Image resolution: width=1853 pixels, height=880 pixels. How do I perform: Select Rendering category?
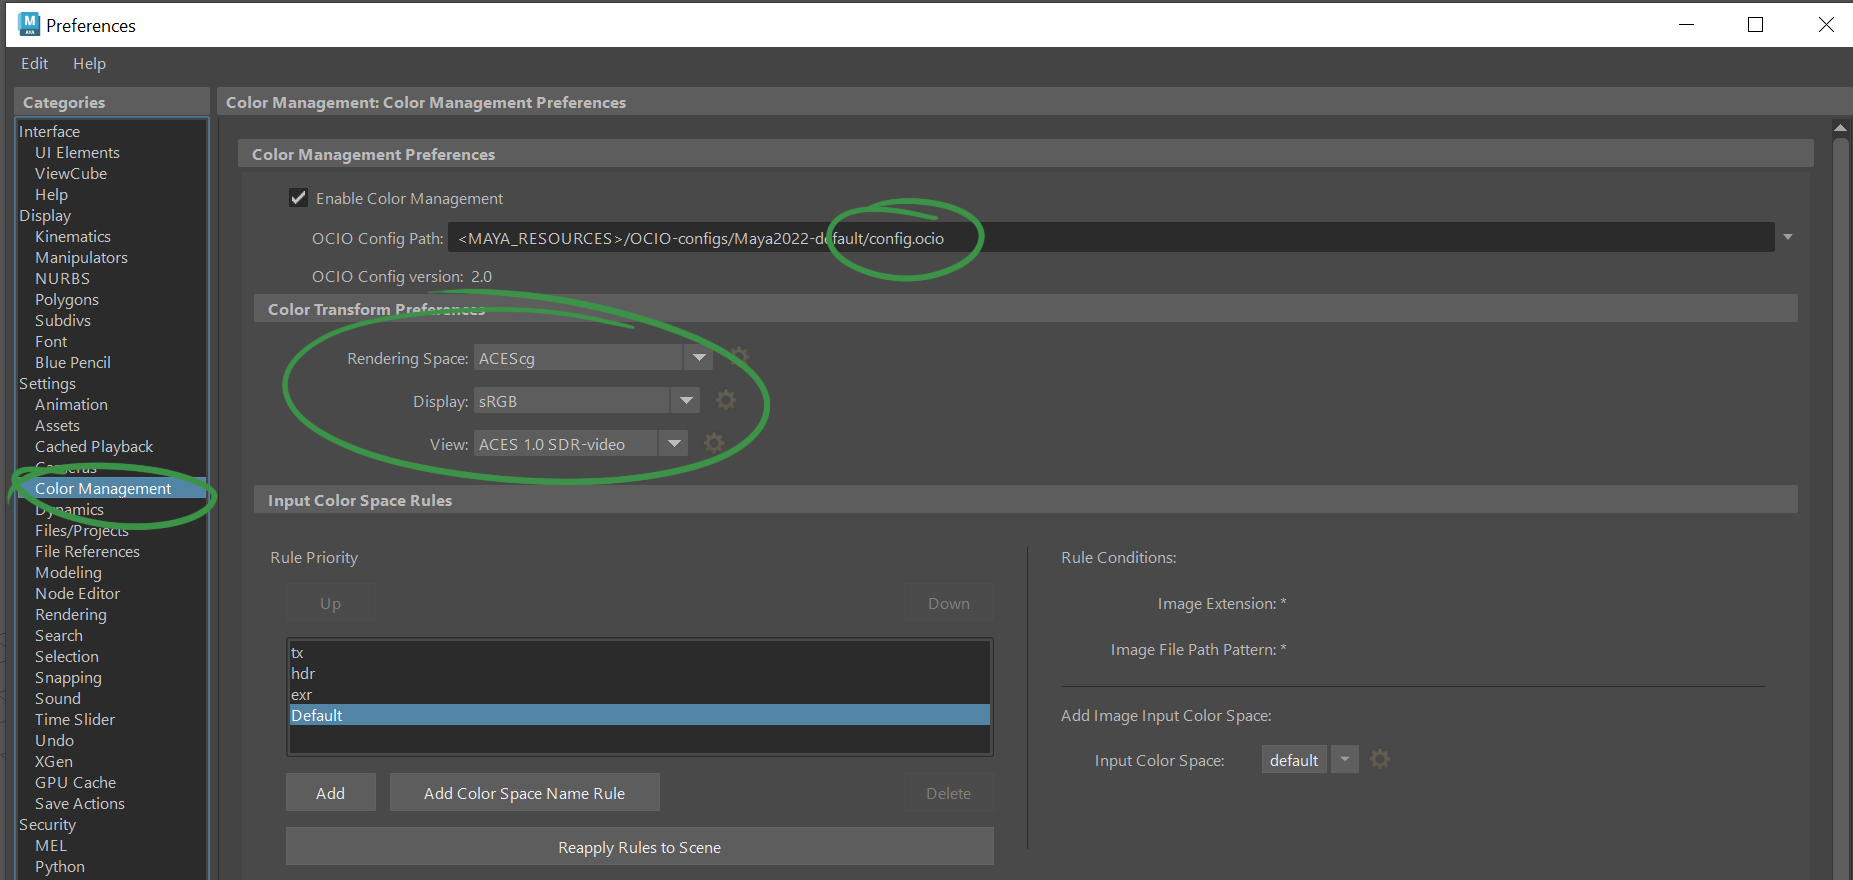70,614
